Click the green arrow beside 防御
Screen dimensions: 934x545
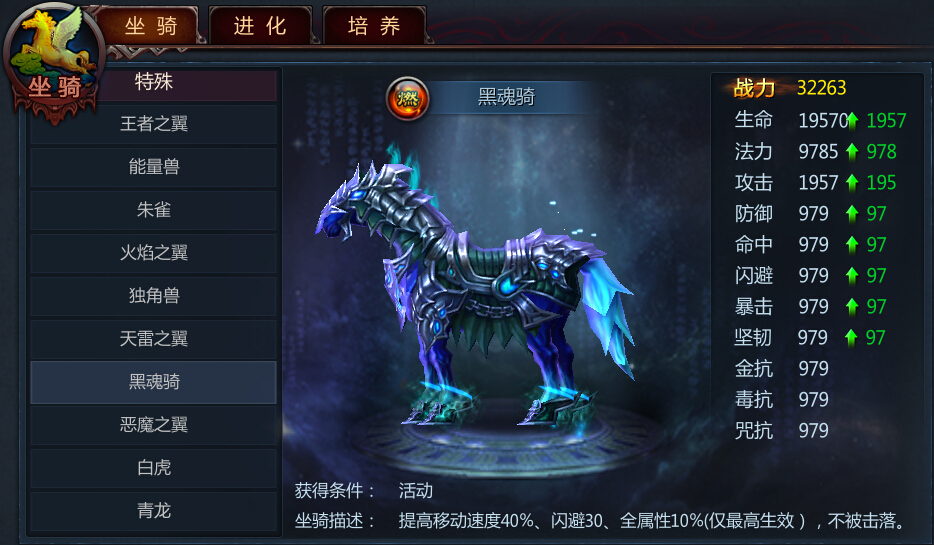click(x=852, y=213)
